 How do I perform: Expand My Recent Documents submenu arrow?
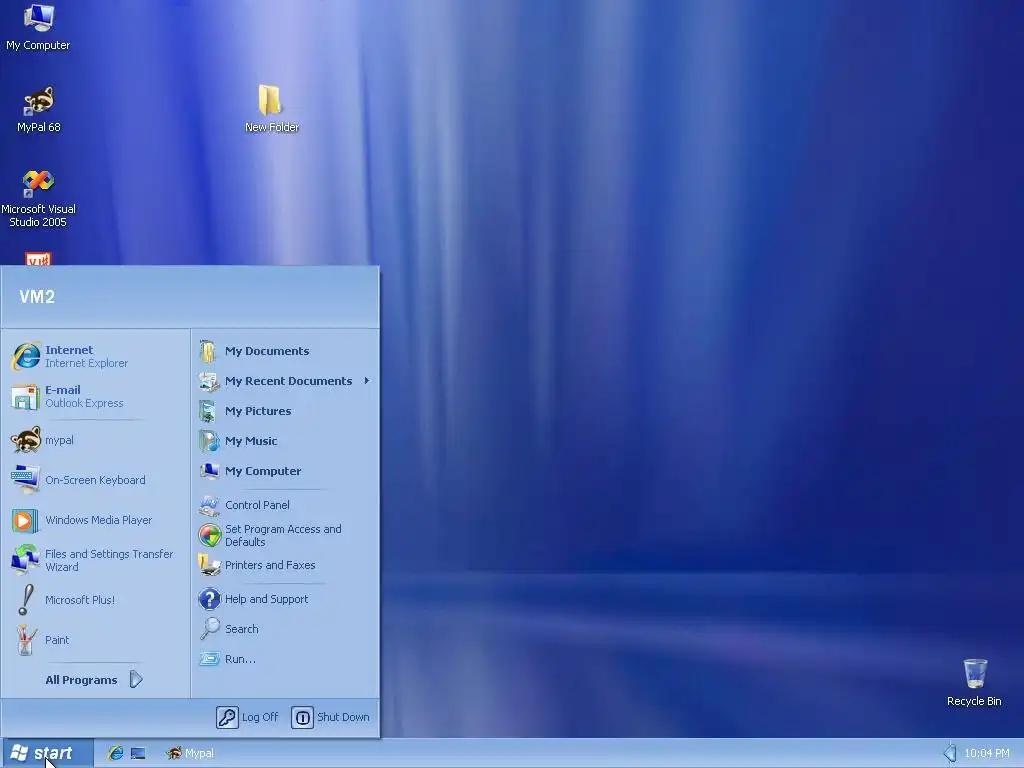pos(366,381)
